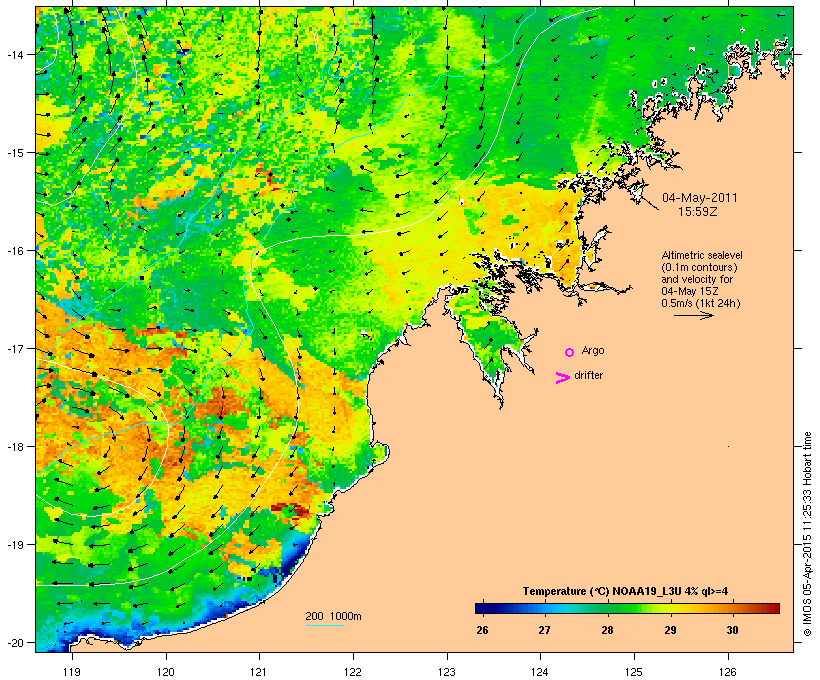Click the -18 latitude axis label
The image size is (820, 680).
click(x=14, y=446)
